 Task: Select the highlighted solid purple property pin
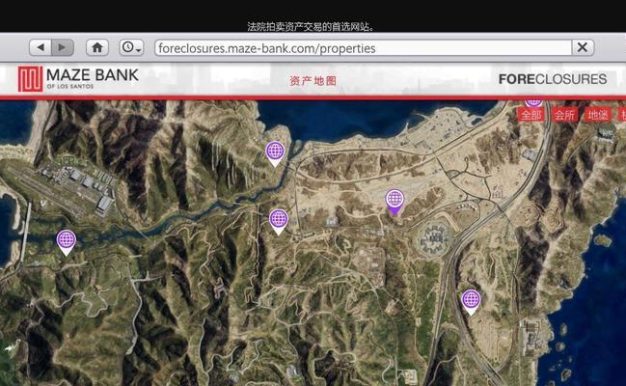tap(394, 202)
